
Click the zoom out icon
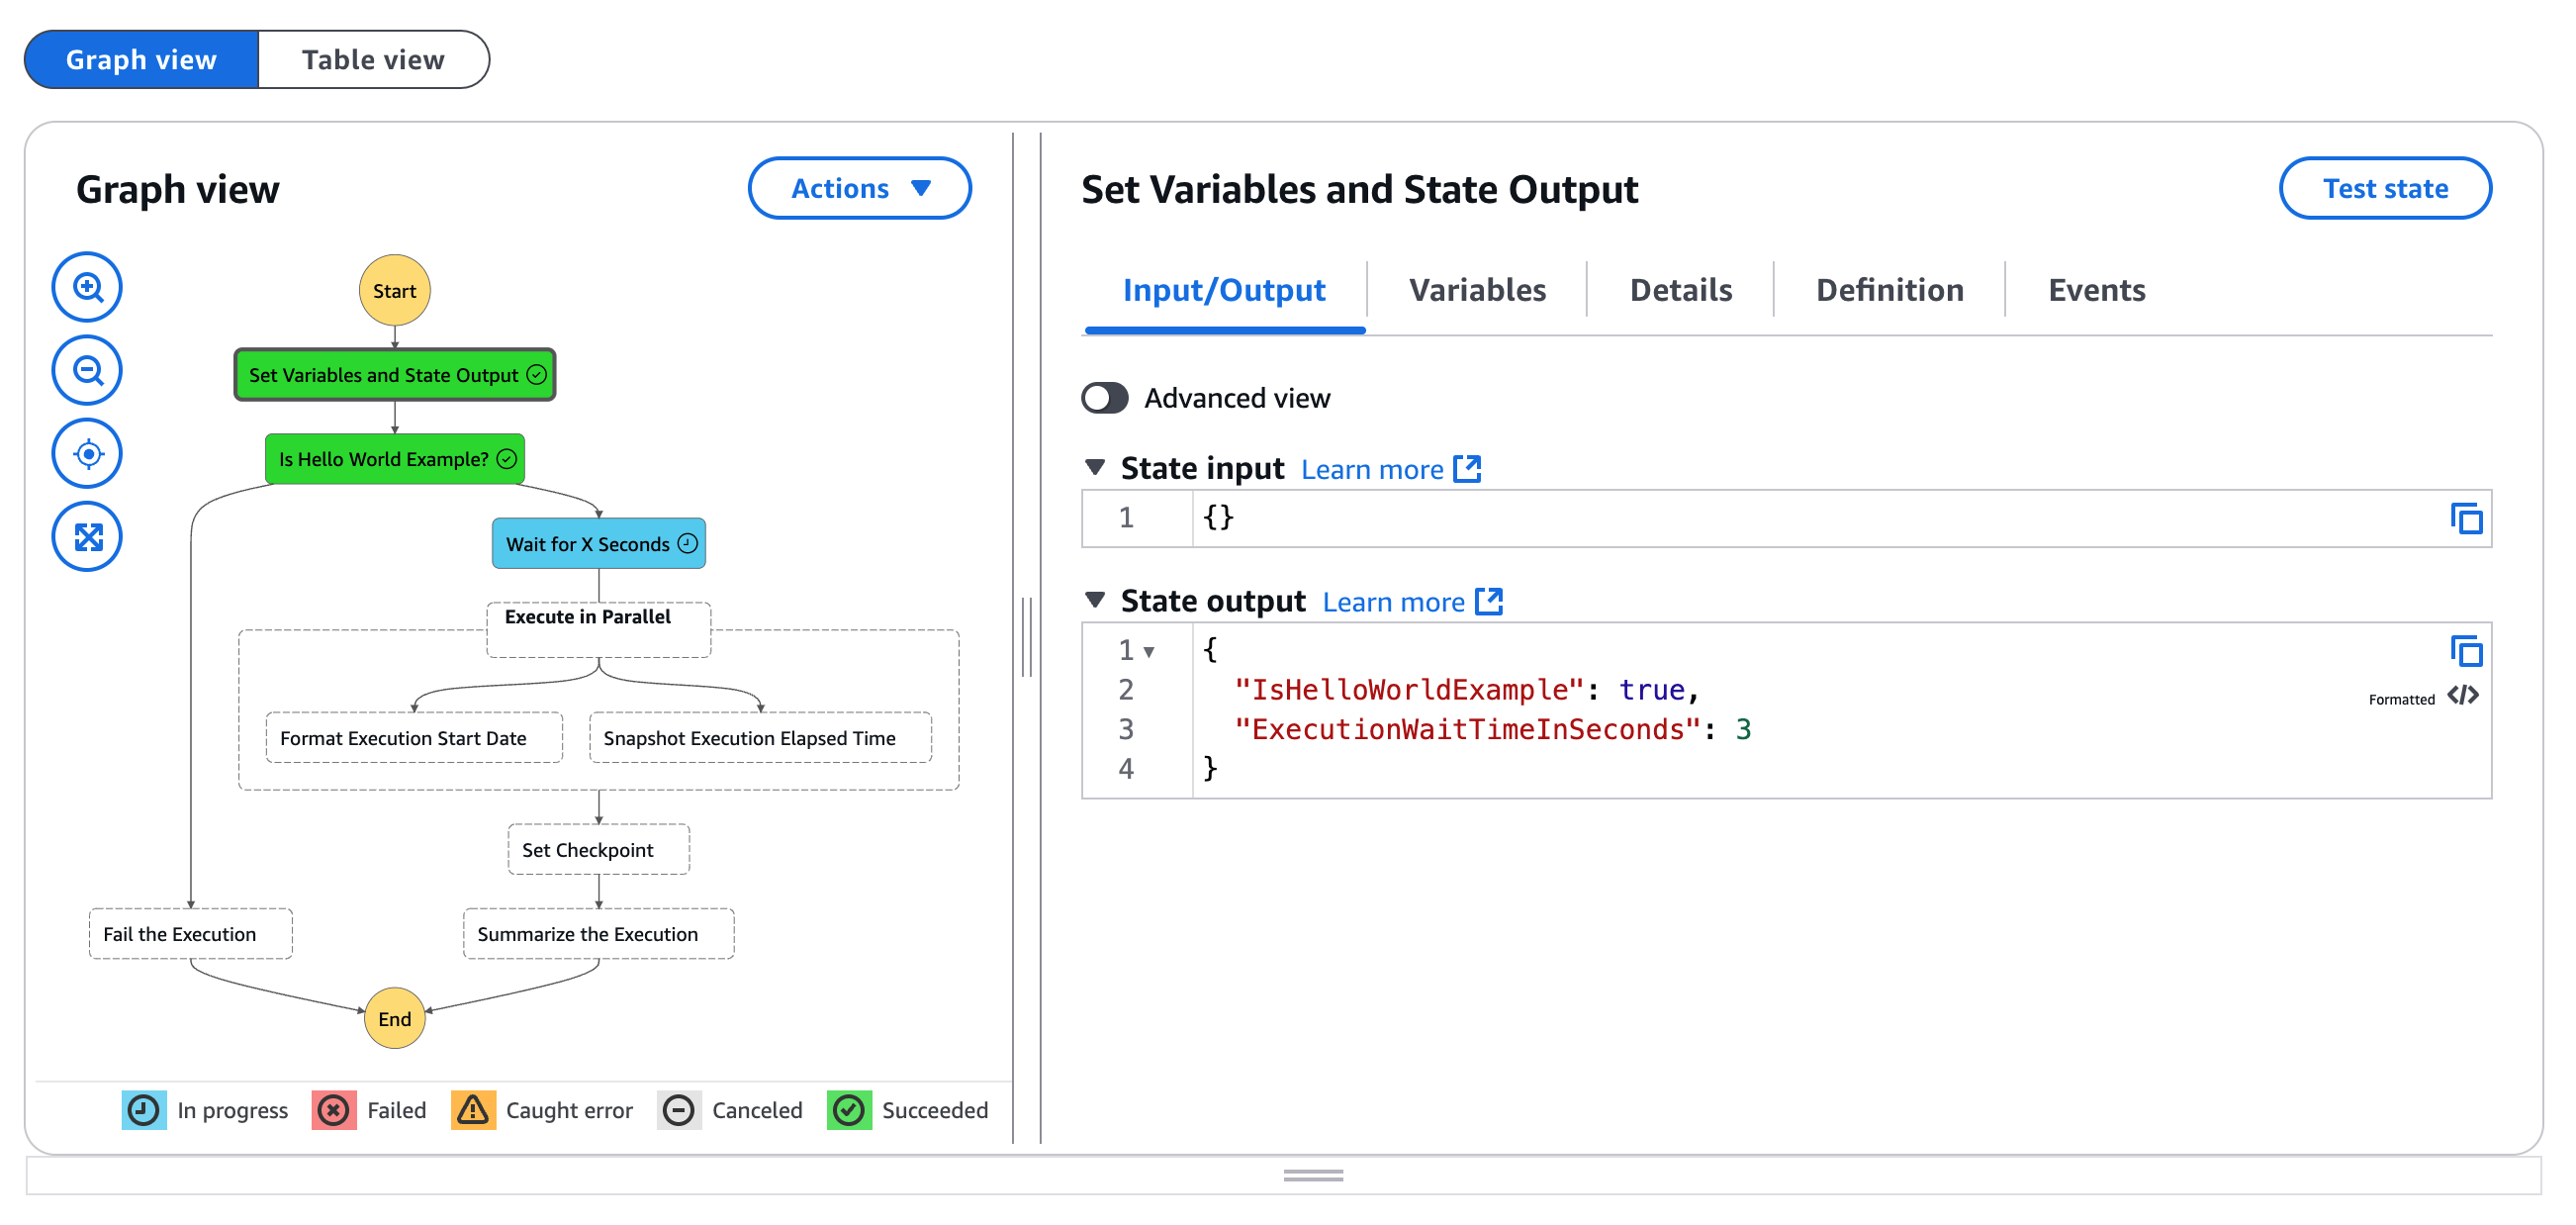pyautogui.click(x=89, y=370)
